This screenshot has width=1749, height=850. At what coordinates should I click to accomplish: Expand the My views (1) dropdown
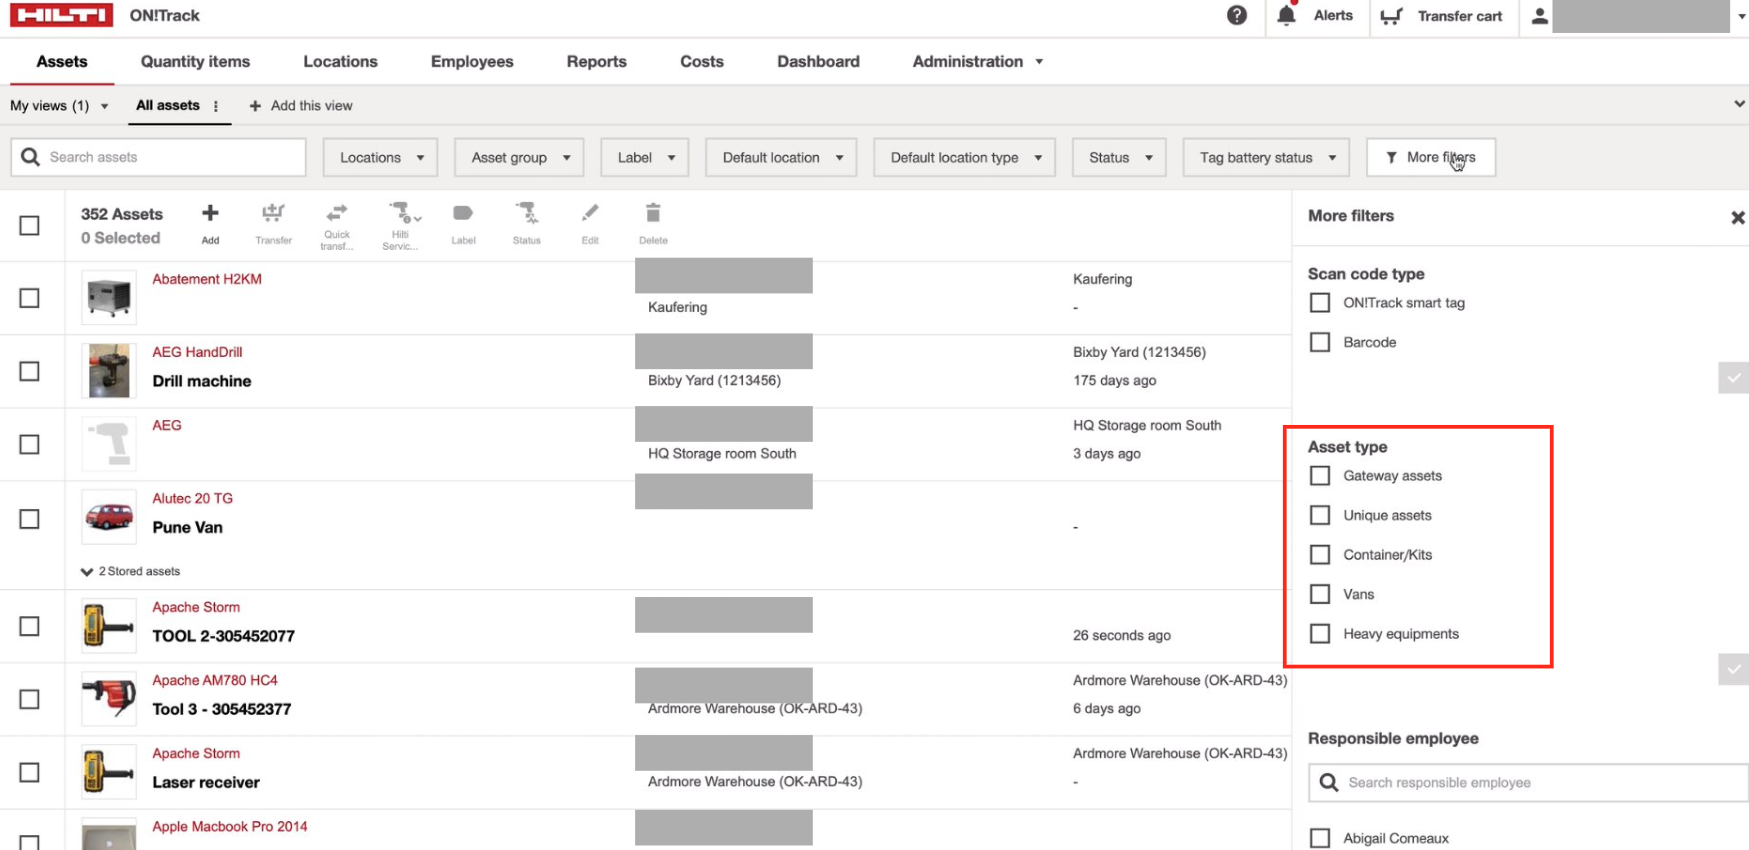click(59, 106)
